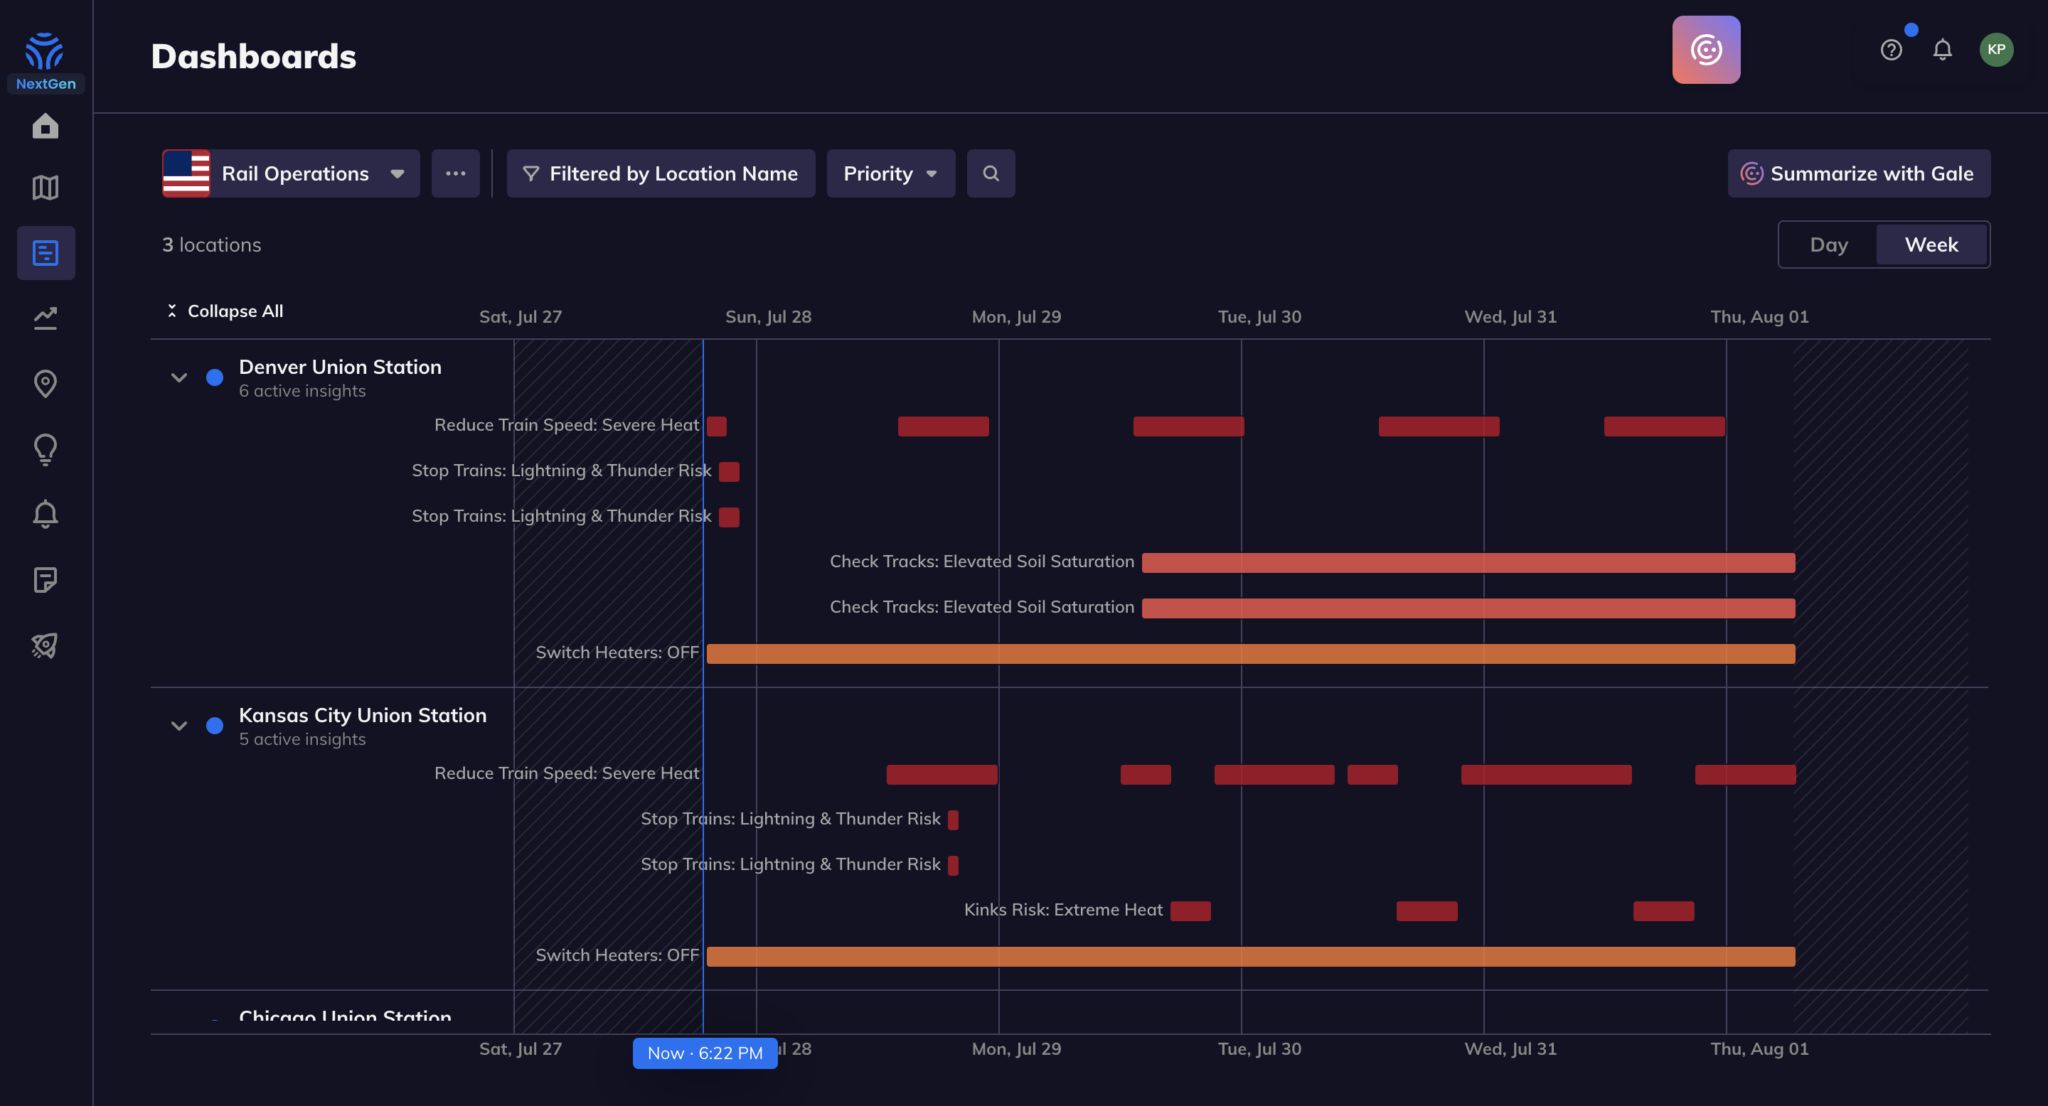Open the Priority dropdown

891,174
